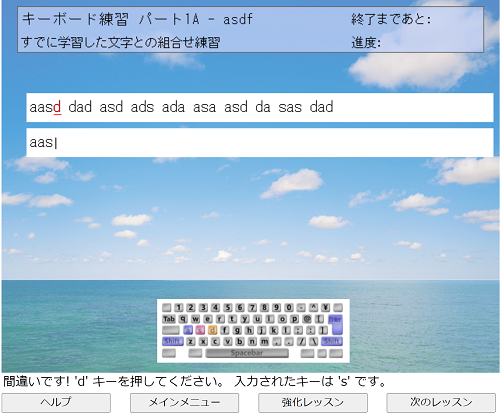This screenshot has height=418, width=500.
Task: Go to メインメニュー (Main Menu)
Action: point(184,403)
